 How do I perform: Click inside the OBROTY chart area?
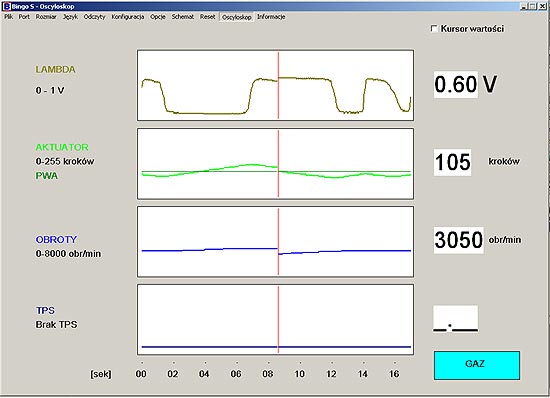(275, 242)
